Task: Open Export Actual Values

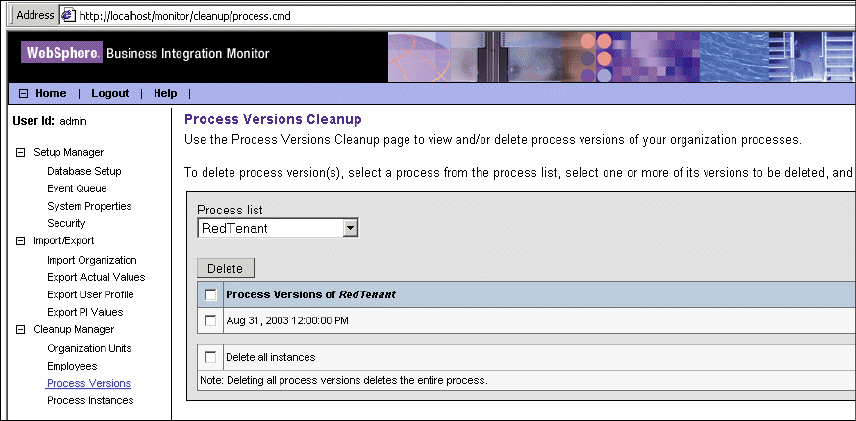Action: click(x=96, y=277)
